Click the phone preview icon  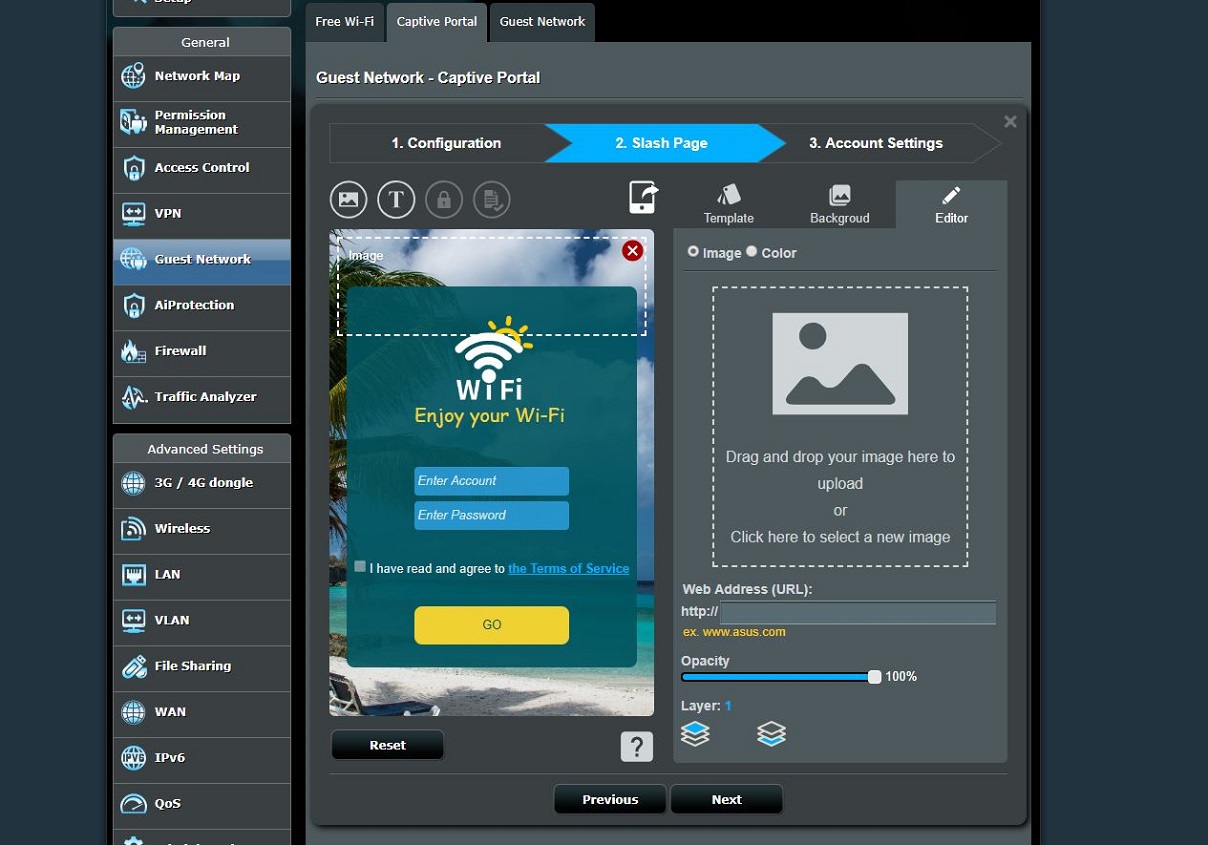click(643, 197)
